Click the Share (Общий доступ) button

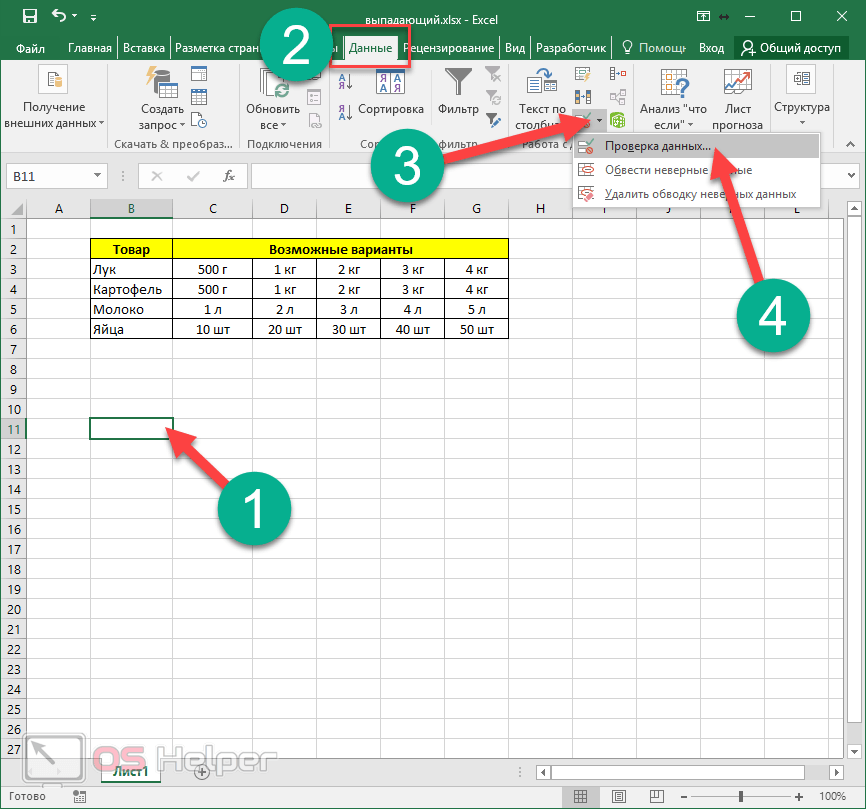[789, 48]
